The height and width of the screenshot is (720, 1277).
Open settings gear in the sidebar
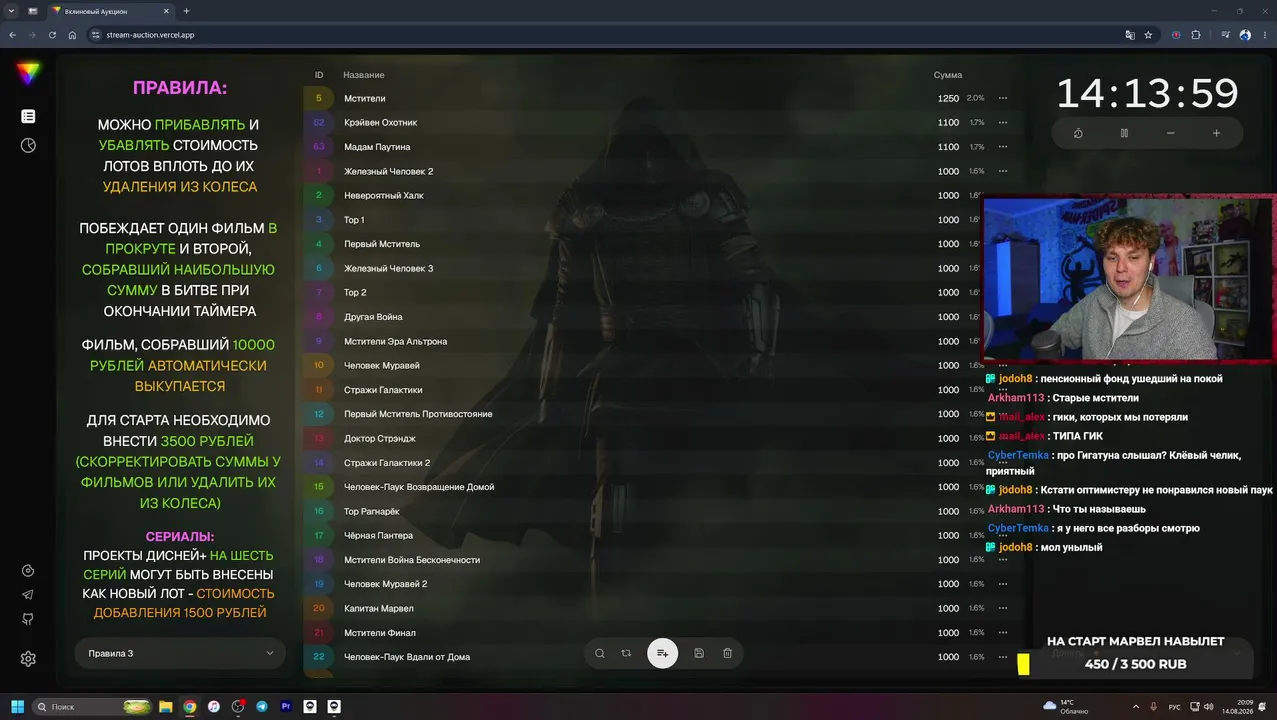click(x=28, y=659)
